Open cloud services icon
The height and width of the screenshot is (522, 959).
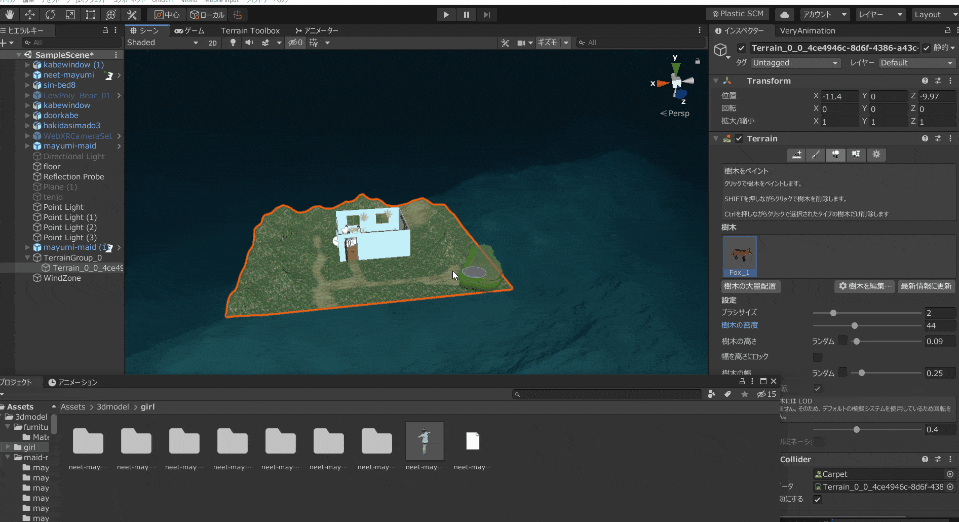coord(785,15)
